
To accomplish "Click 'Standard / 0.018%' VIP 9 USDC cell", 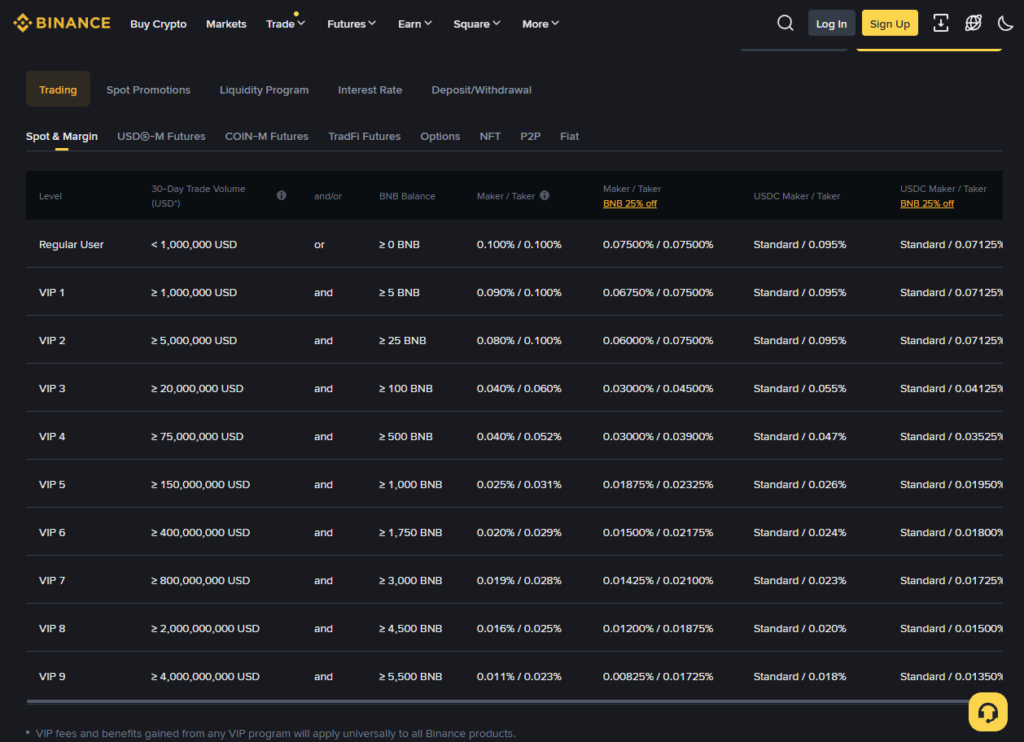I will coord(799,676).
